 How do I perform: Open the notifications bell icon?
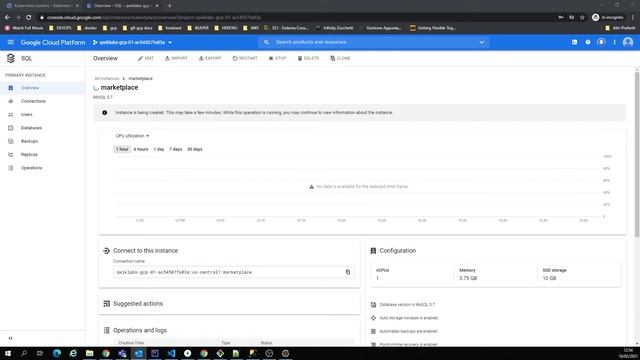coord(601,42)
